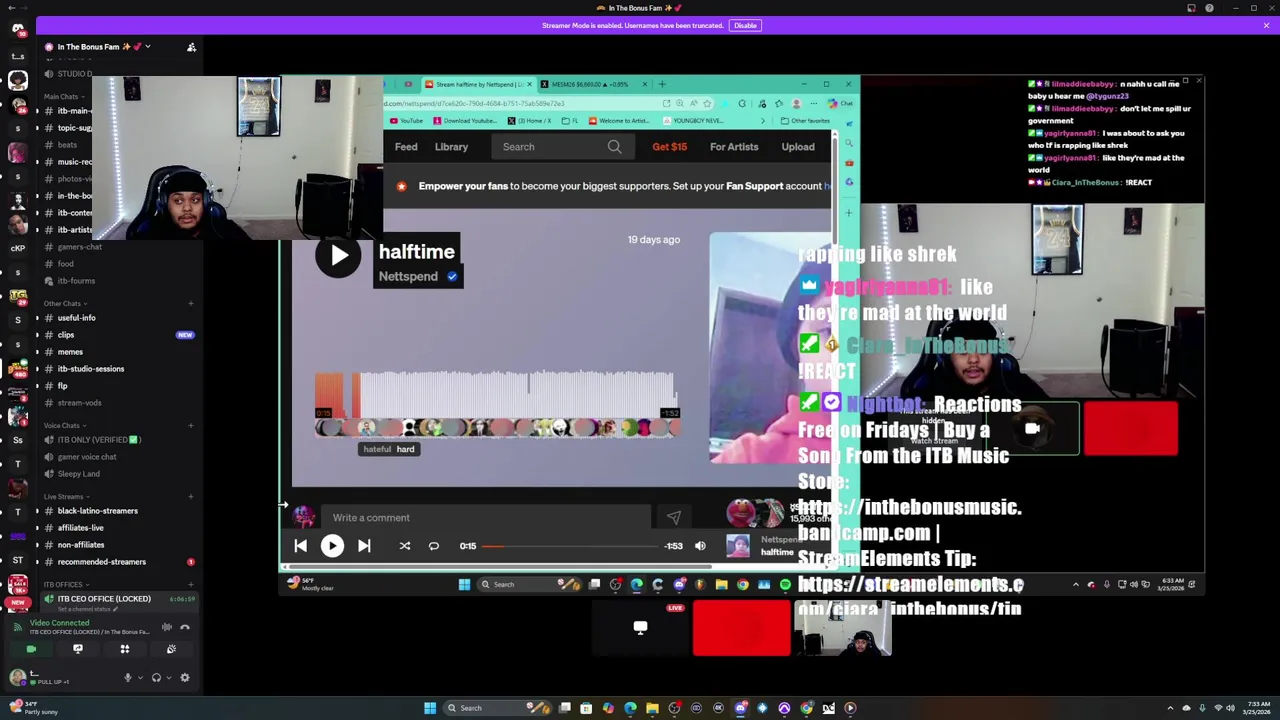Skip to the next track in the player bar
This screenshot has width=1280, height=720.
[364, 546]
